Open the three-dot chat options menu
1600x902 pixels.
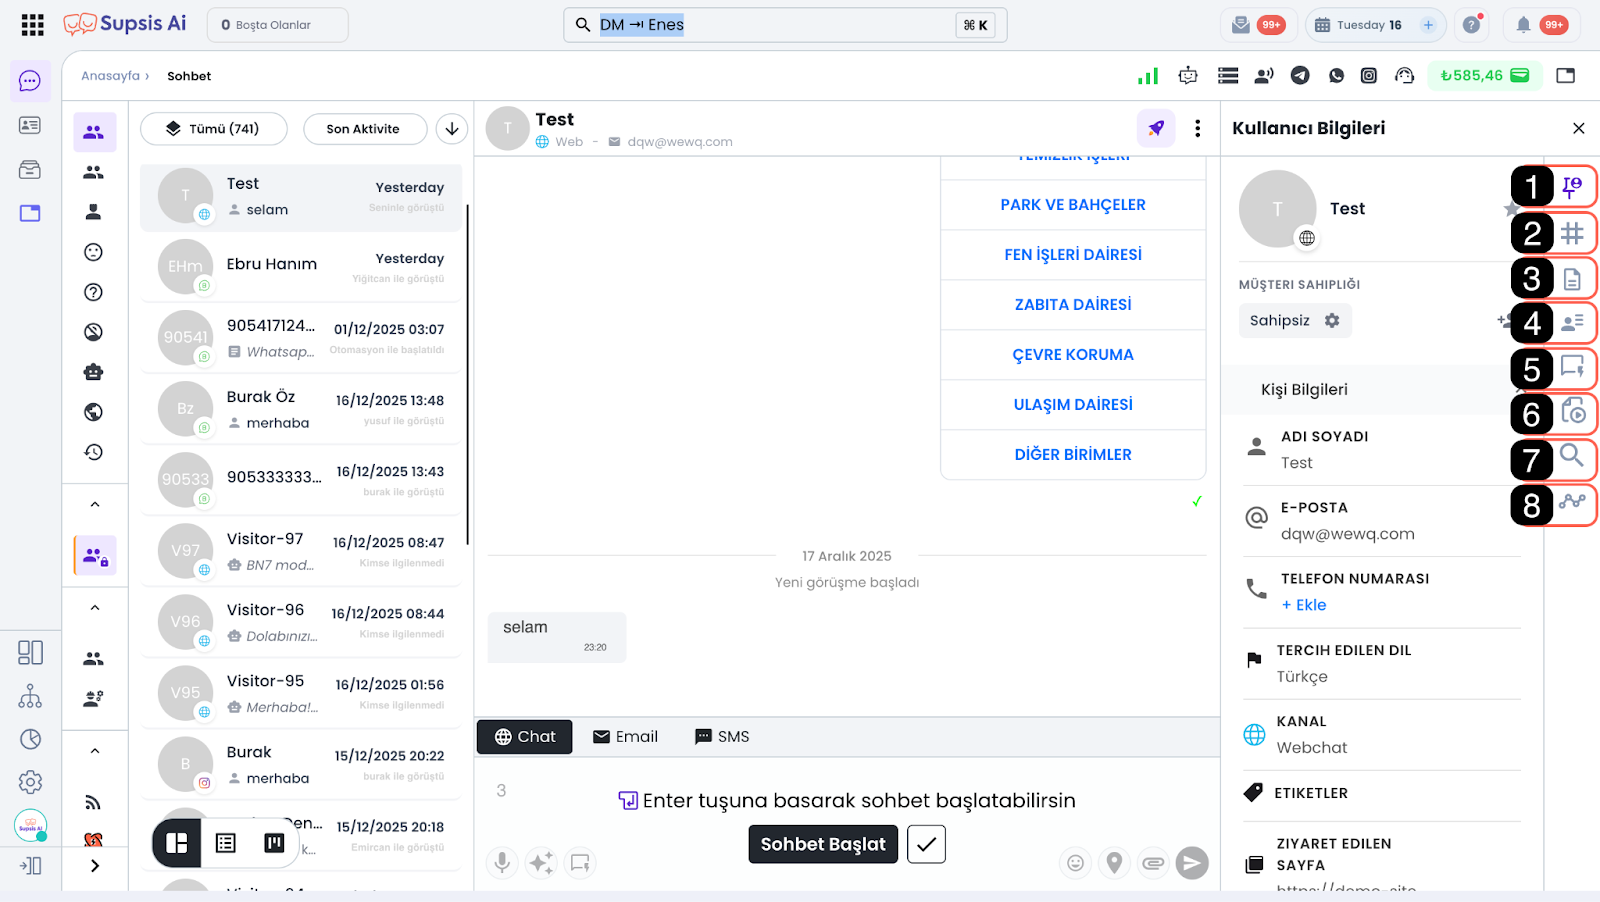tap(1197, 128)
